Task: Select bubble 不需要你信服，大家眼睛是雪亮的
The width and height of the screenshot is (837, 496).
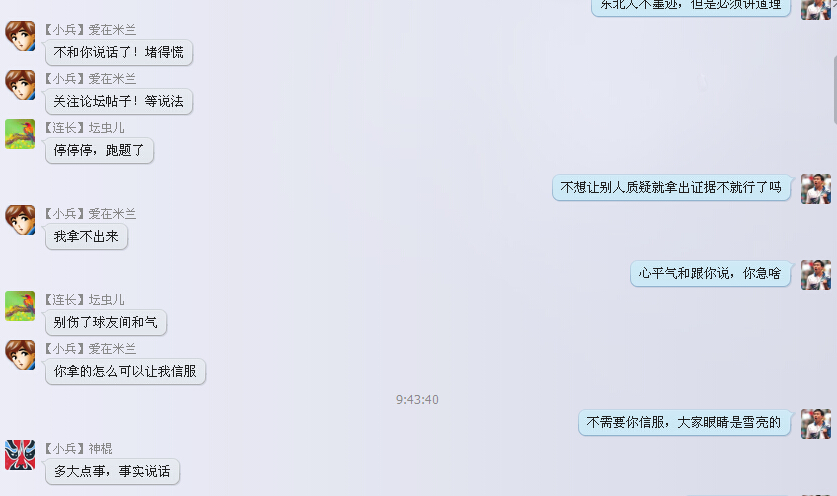Action: click(x=684, y=423)
